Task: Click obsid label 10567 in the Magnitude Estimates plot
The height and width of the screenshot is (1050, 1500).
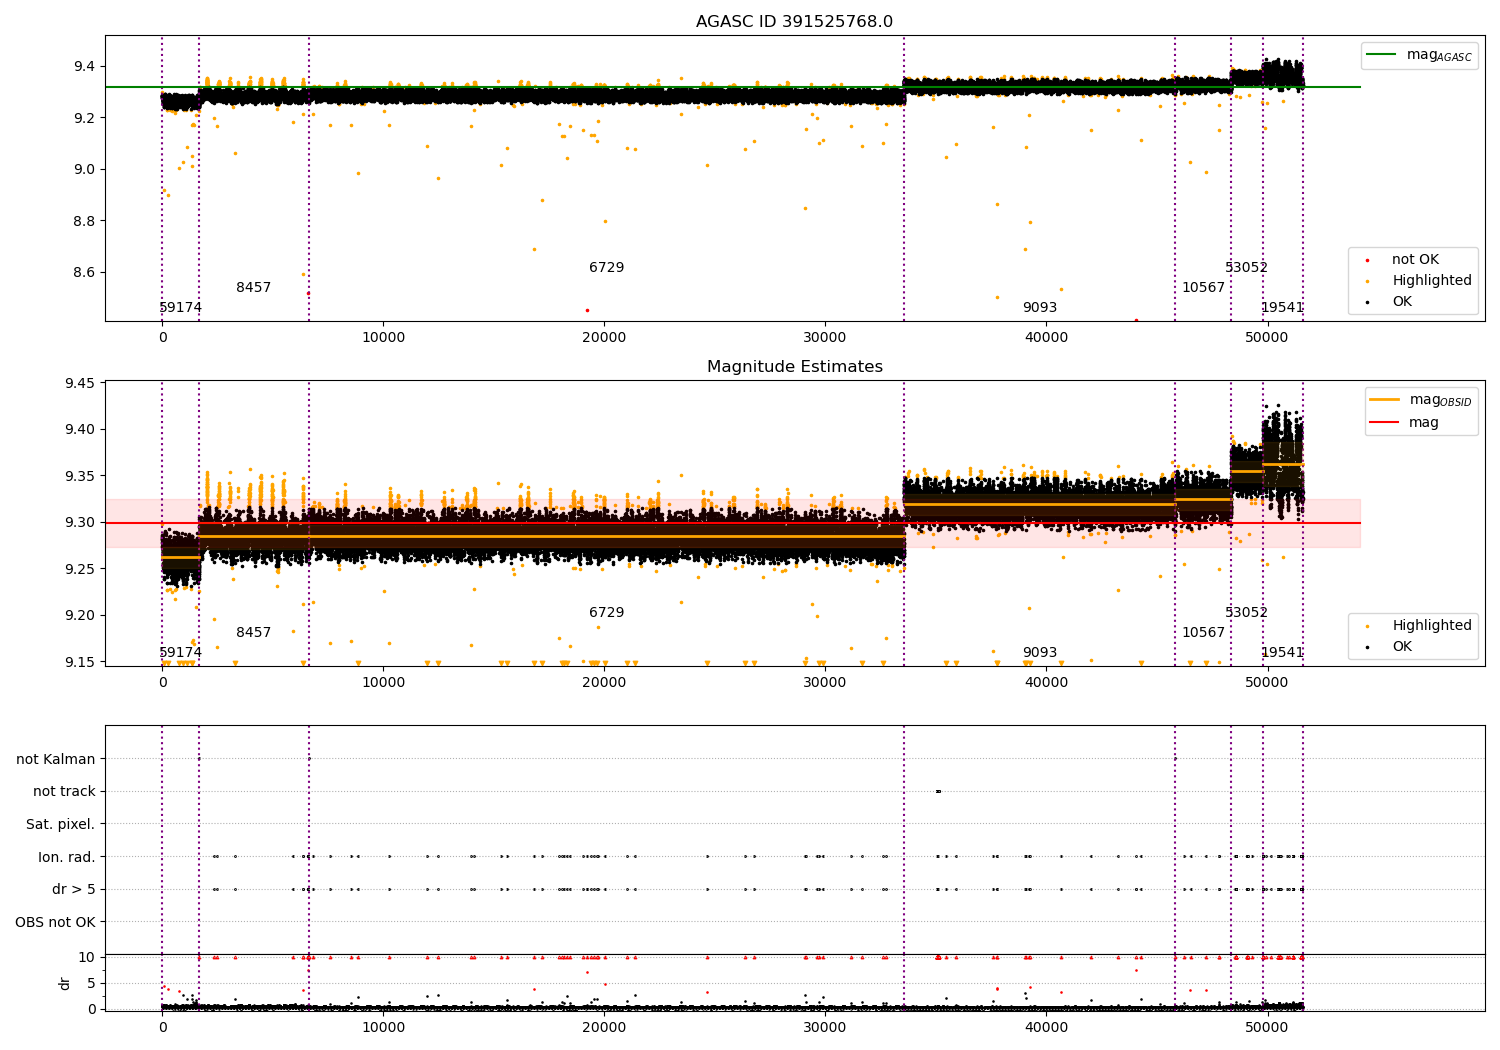Action: click(1203, 633)
